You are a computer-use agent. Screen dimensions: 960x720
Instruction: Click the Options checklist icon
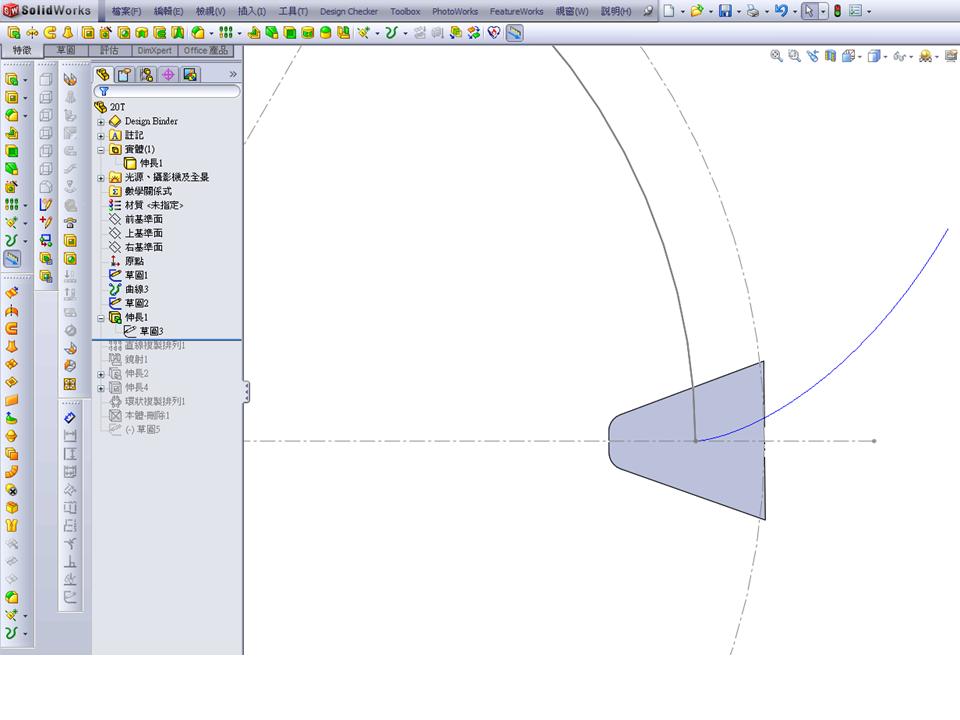pyautogui.click(x=856, y=11)
